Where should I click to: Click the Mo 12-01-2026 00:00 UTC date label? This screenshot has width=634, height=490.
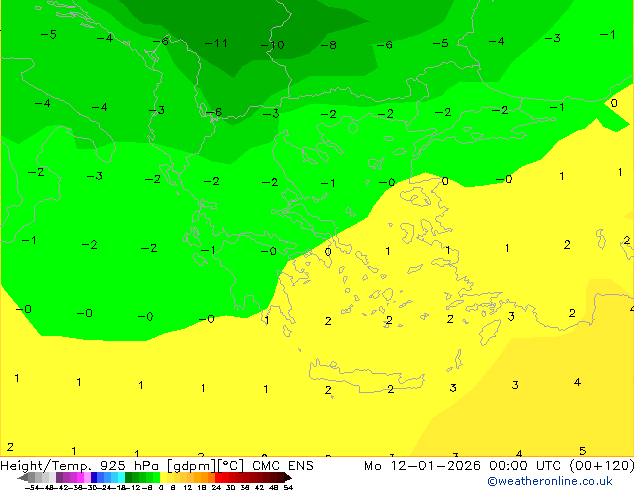462,466
